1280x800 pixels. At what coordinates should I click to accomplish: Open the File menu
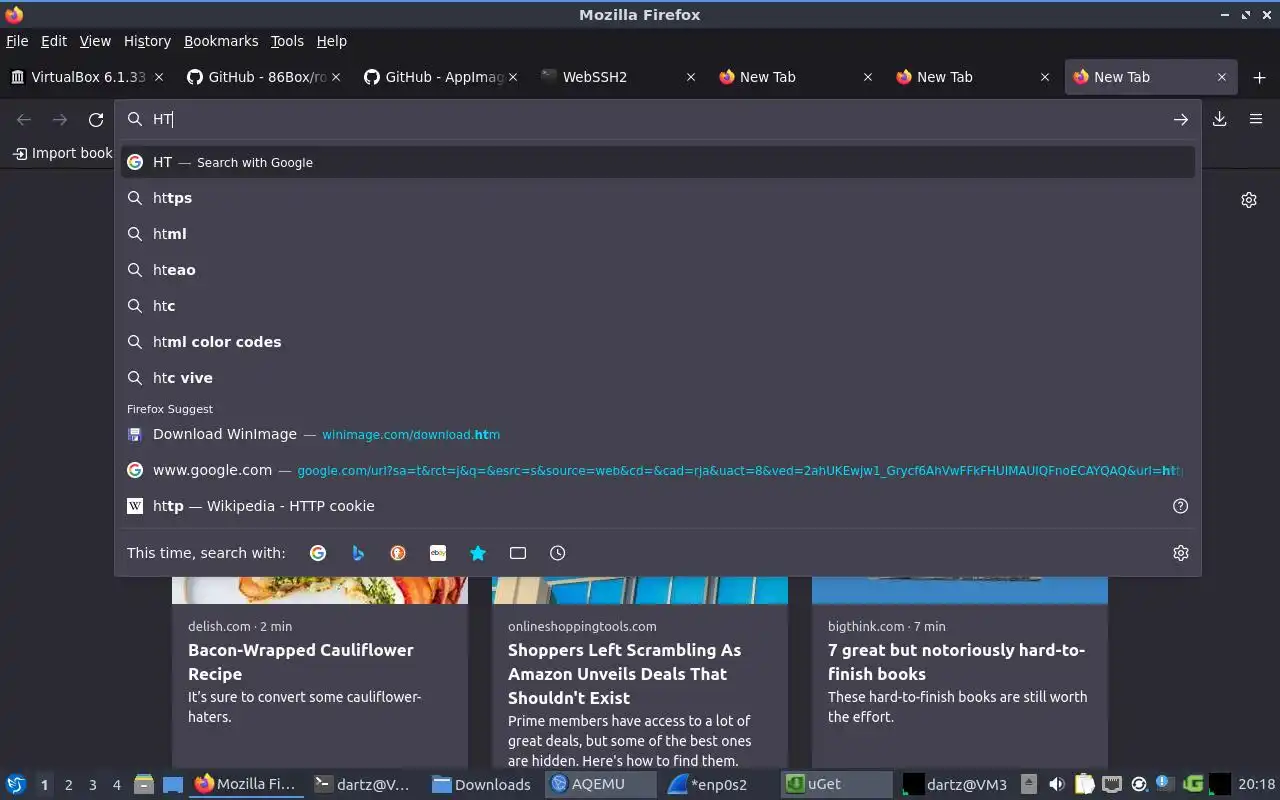coord(17,41)
